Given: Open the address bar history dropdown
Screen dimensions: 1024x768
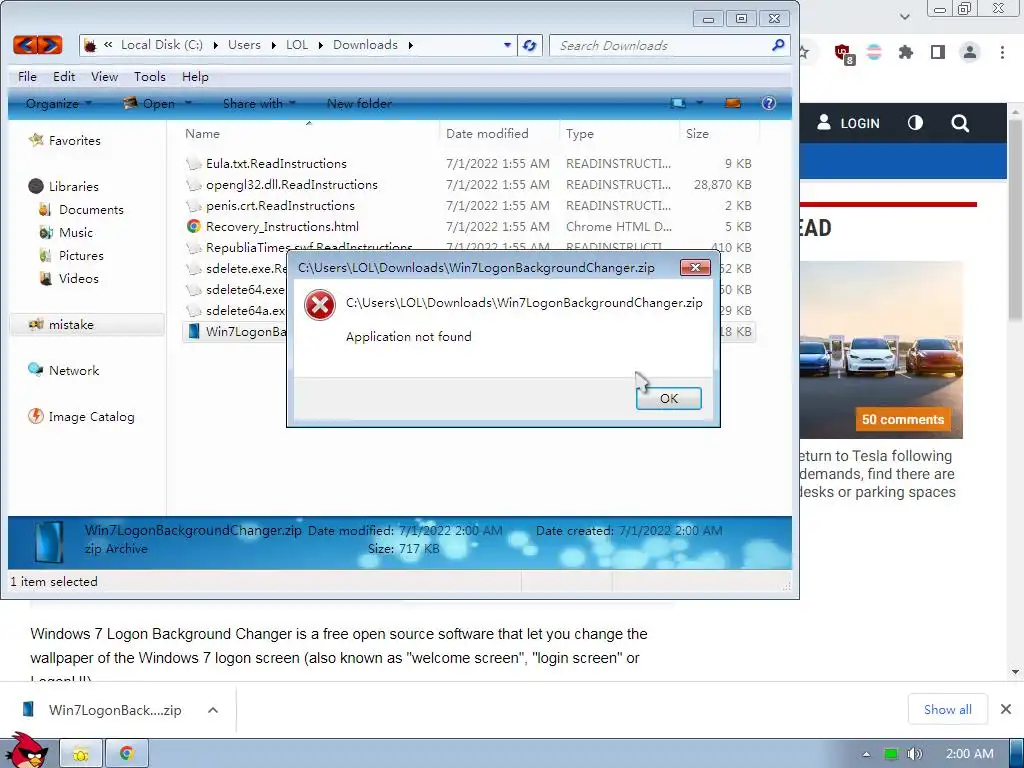Looking at the screenshot, I should (507, 45).
